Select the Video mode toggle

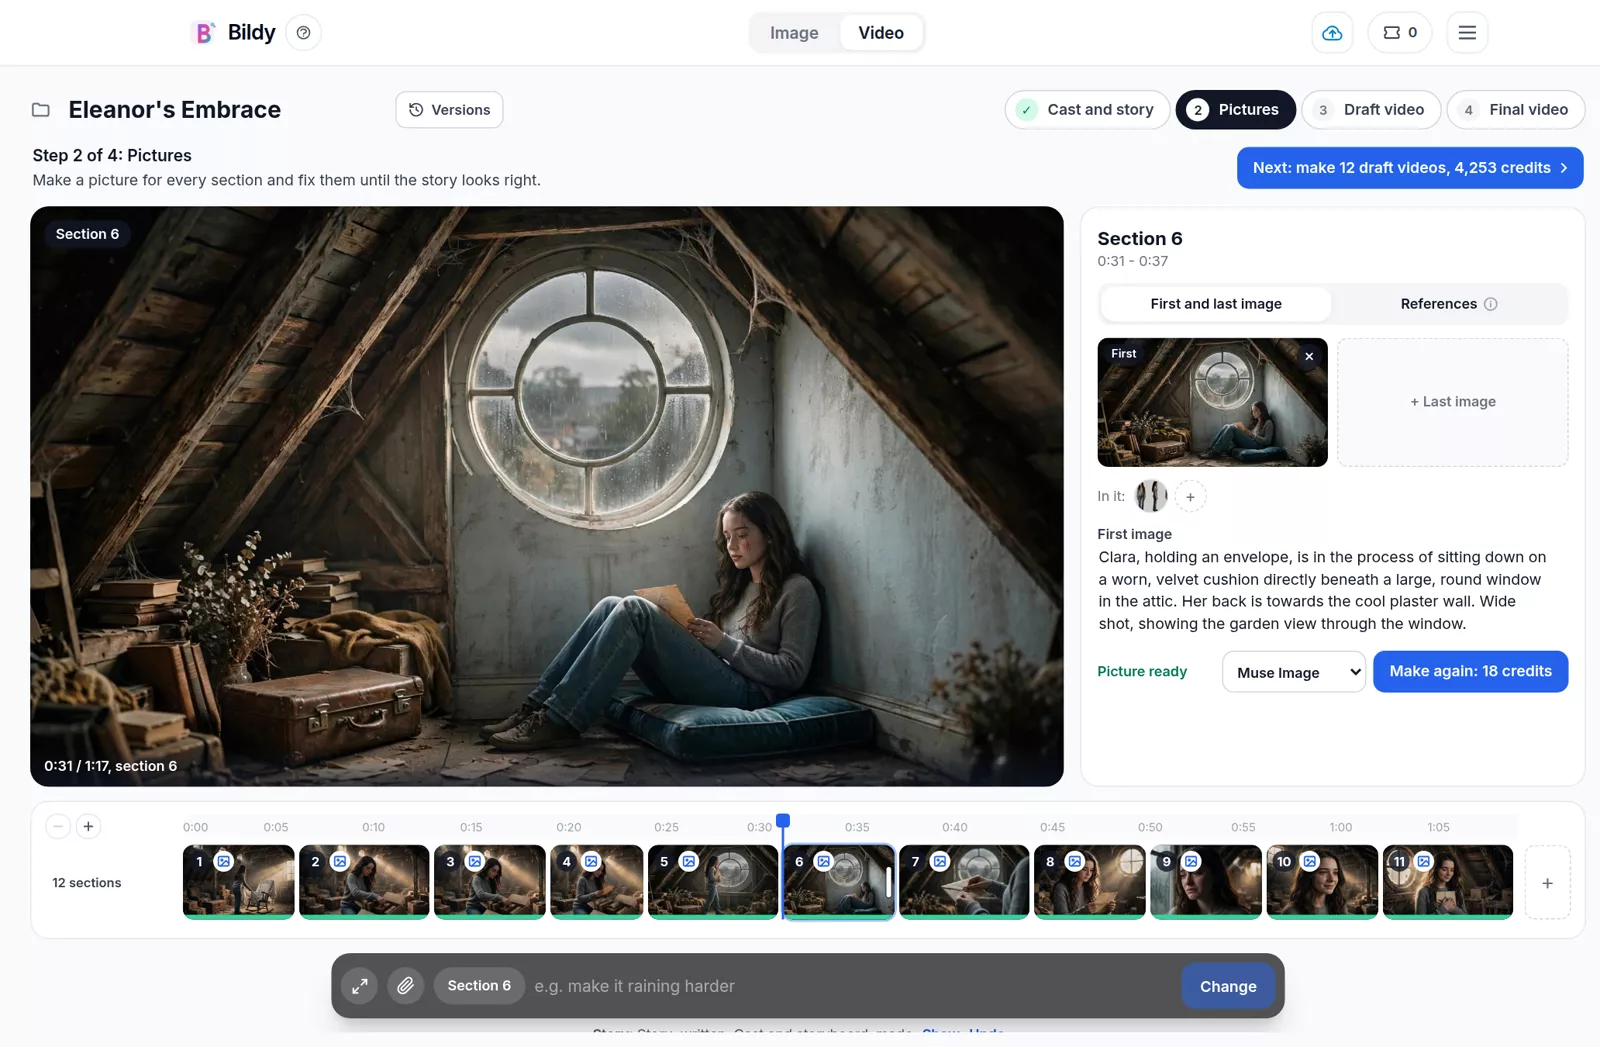point(881,33)
